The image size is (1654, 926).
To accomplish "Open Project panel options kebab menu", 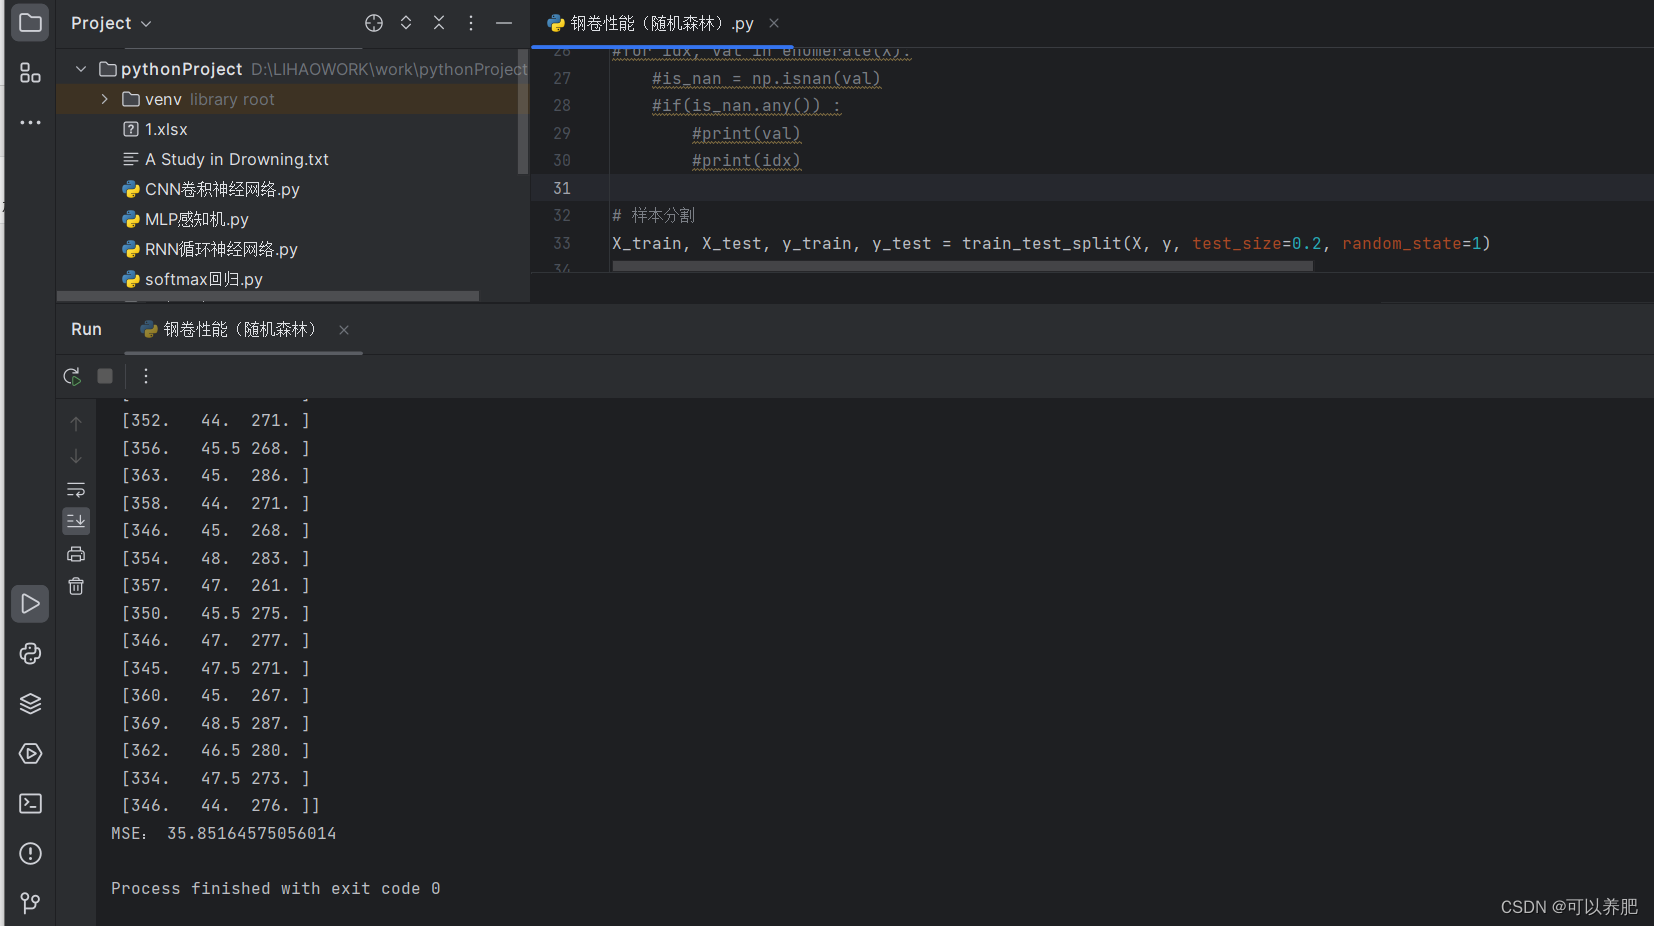I will [471, 23].
